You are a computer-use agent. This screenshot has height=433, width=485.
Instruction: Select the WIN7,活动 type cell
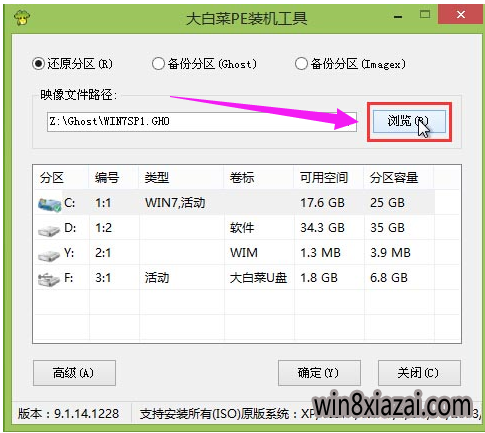[x=175, y=203]
